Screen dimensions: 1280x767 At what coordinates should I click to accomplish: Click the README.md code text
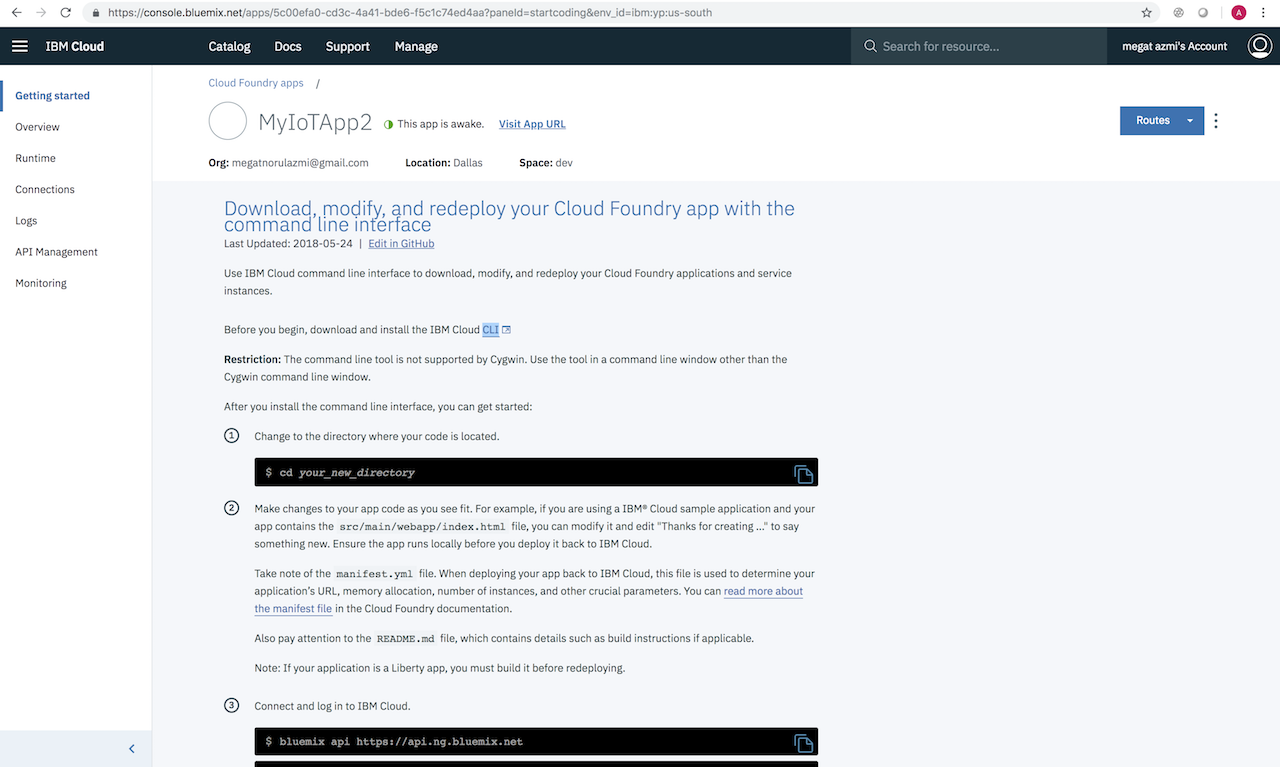tap(406, 639)
